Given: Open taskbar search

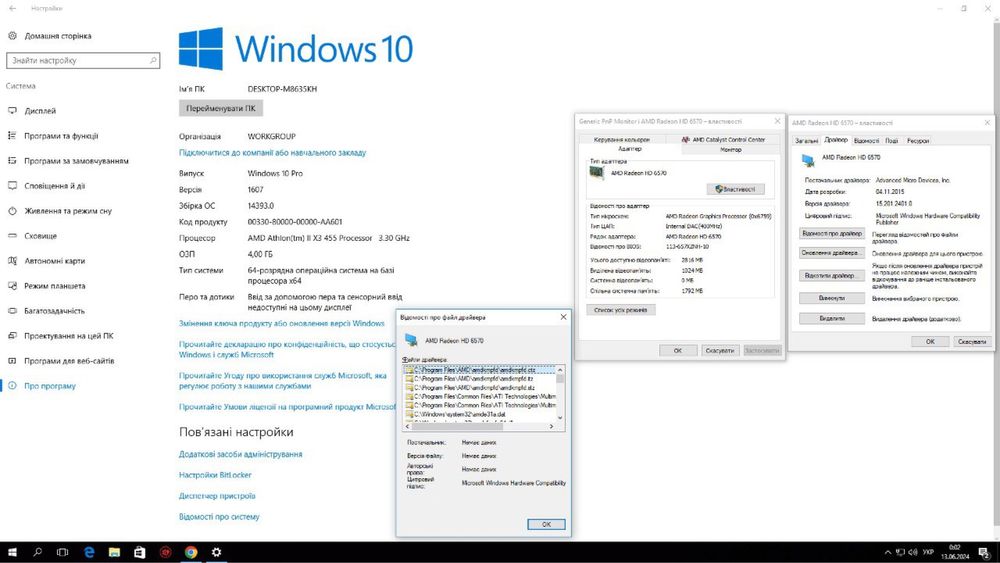Looking at the screenshot, I should (38, 552).
